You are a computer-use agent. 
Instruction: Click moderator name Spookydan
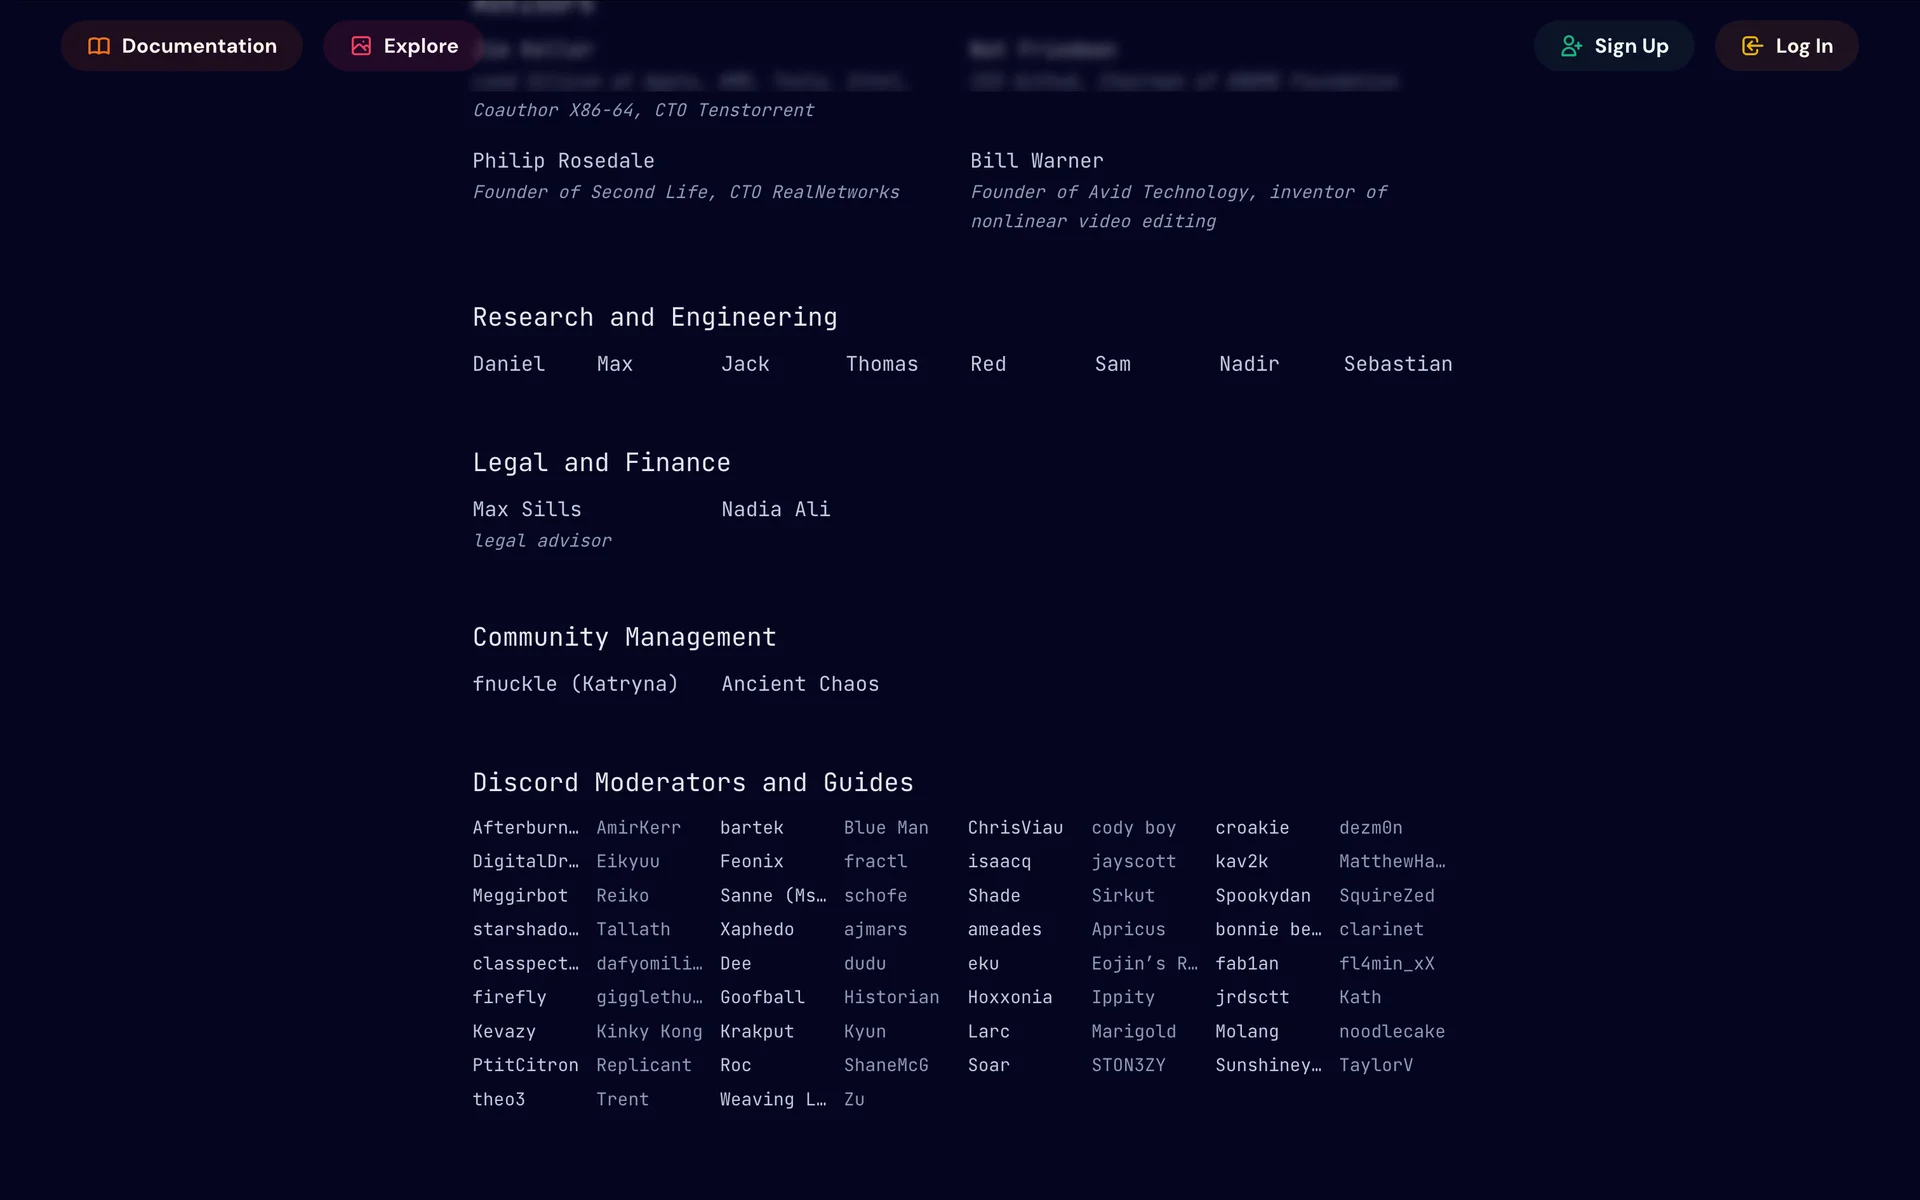click(1262, 896)
